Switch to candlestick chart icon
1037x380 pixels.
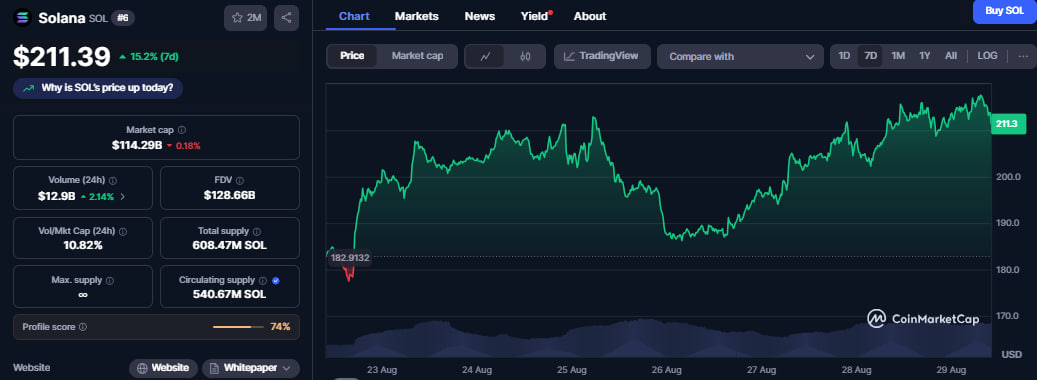(525, 57)
